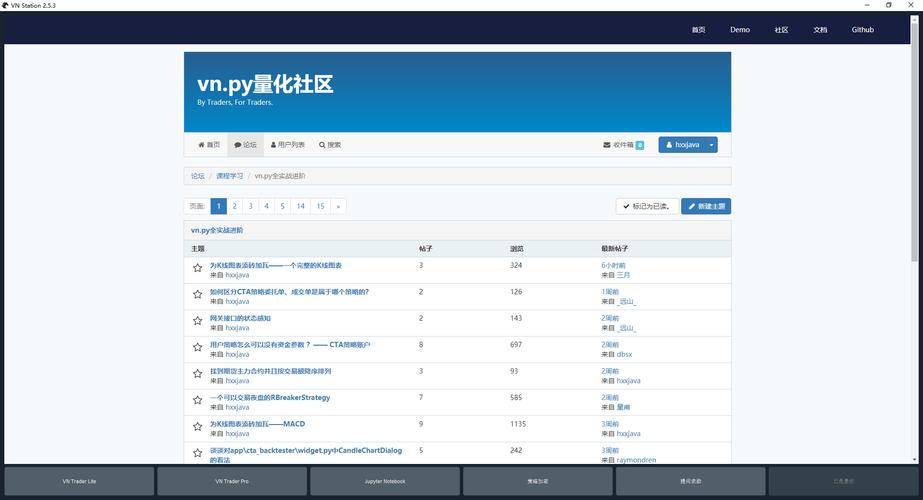Viewport: 923px width, 500px height.
Task: Open topic 如何区分CTA策略委托单
Action: click(289, 292)
